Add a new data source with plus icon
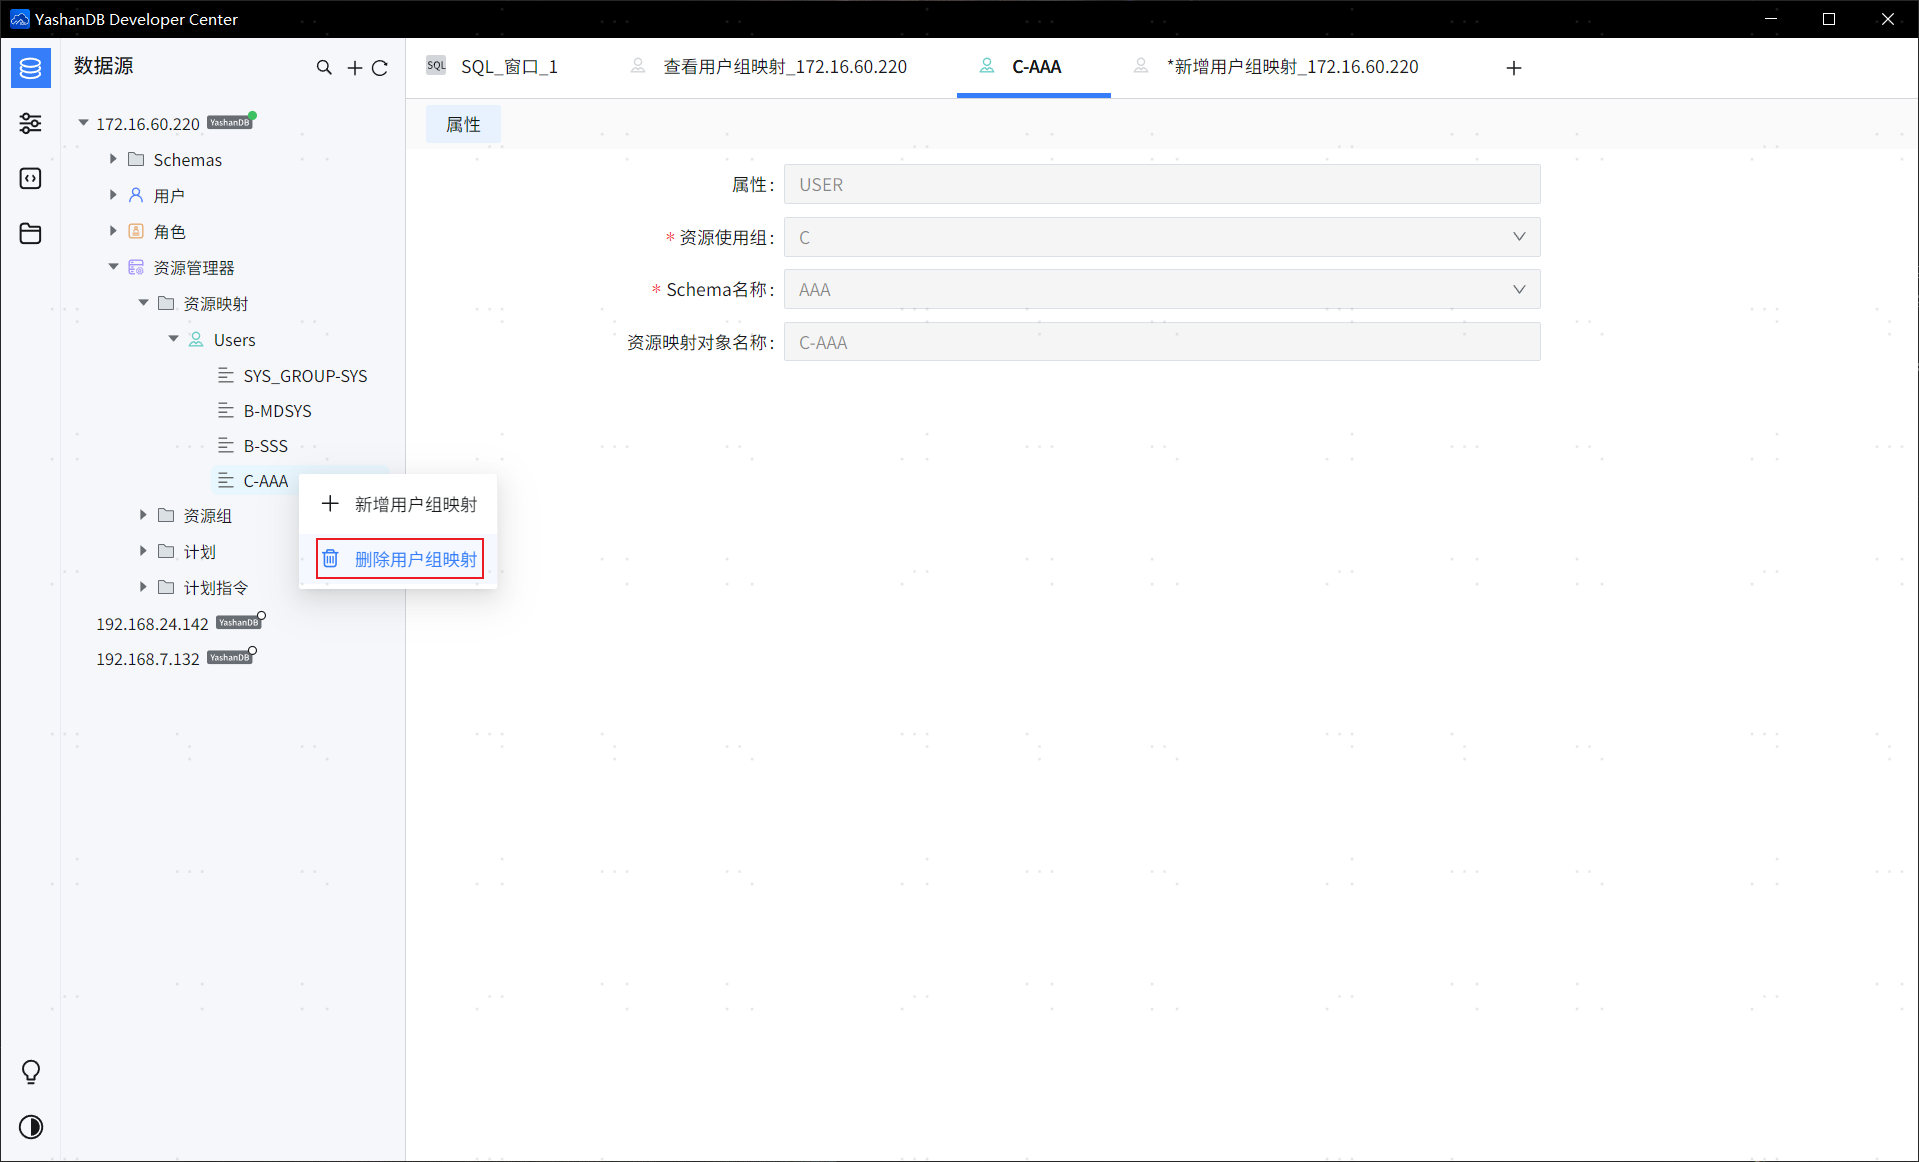Image resolution: width=1919 pixels, height=1162 pixels. 355,67
